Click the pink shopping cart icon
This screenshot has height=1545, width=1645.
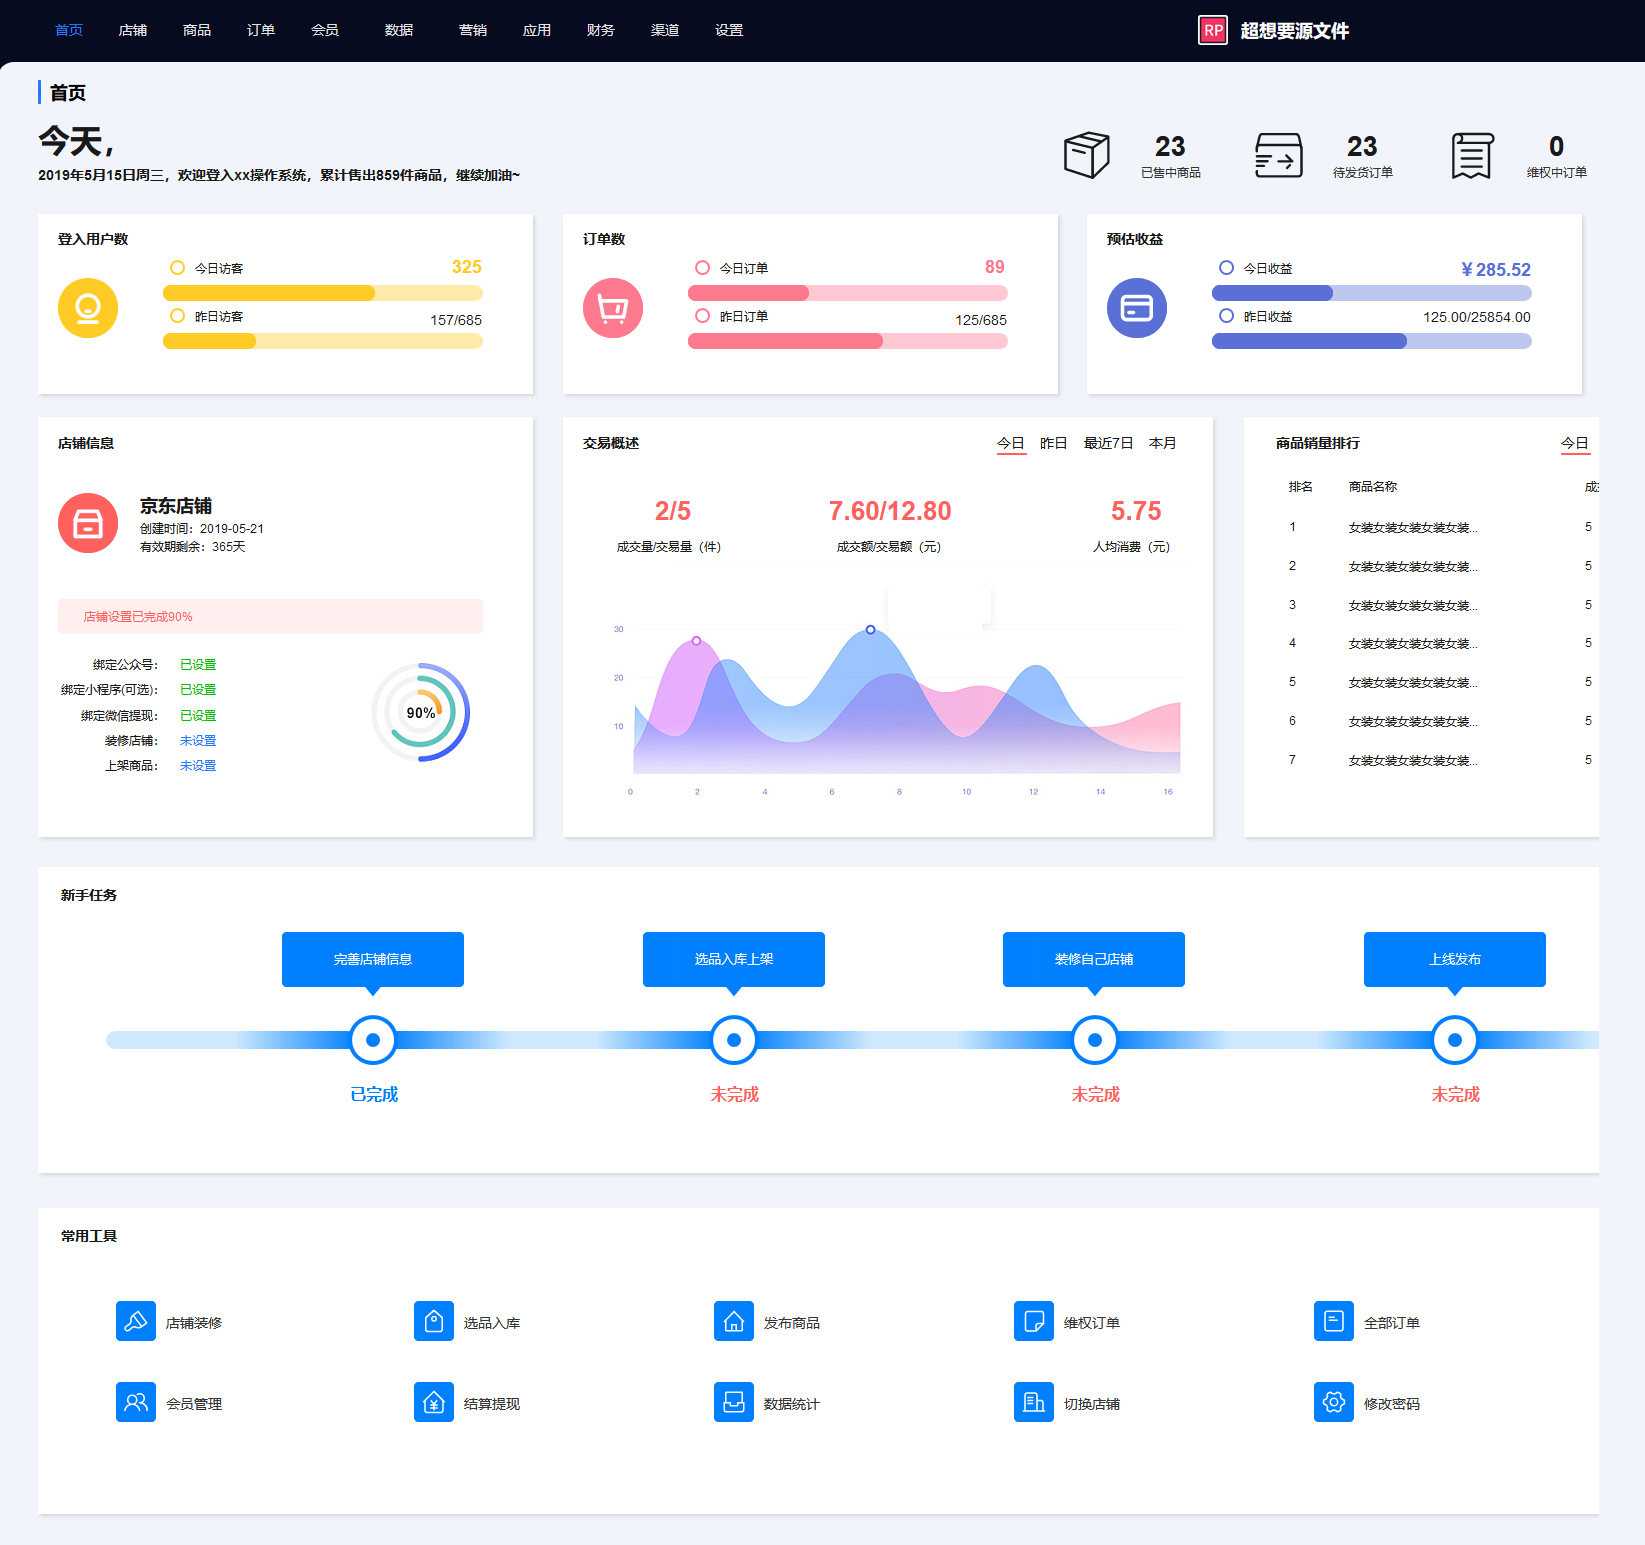(x=613, y=308)
